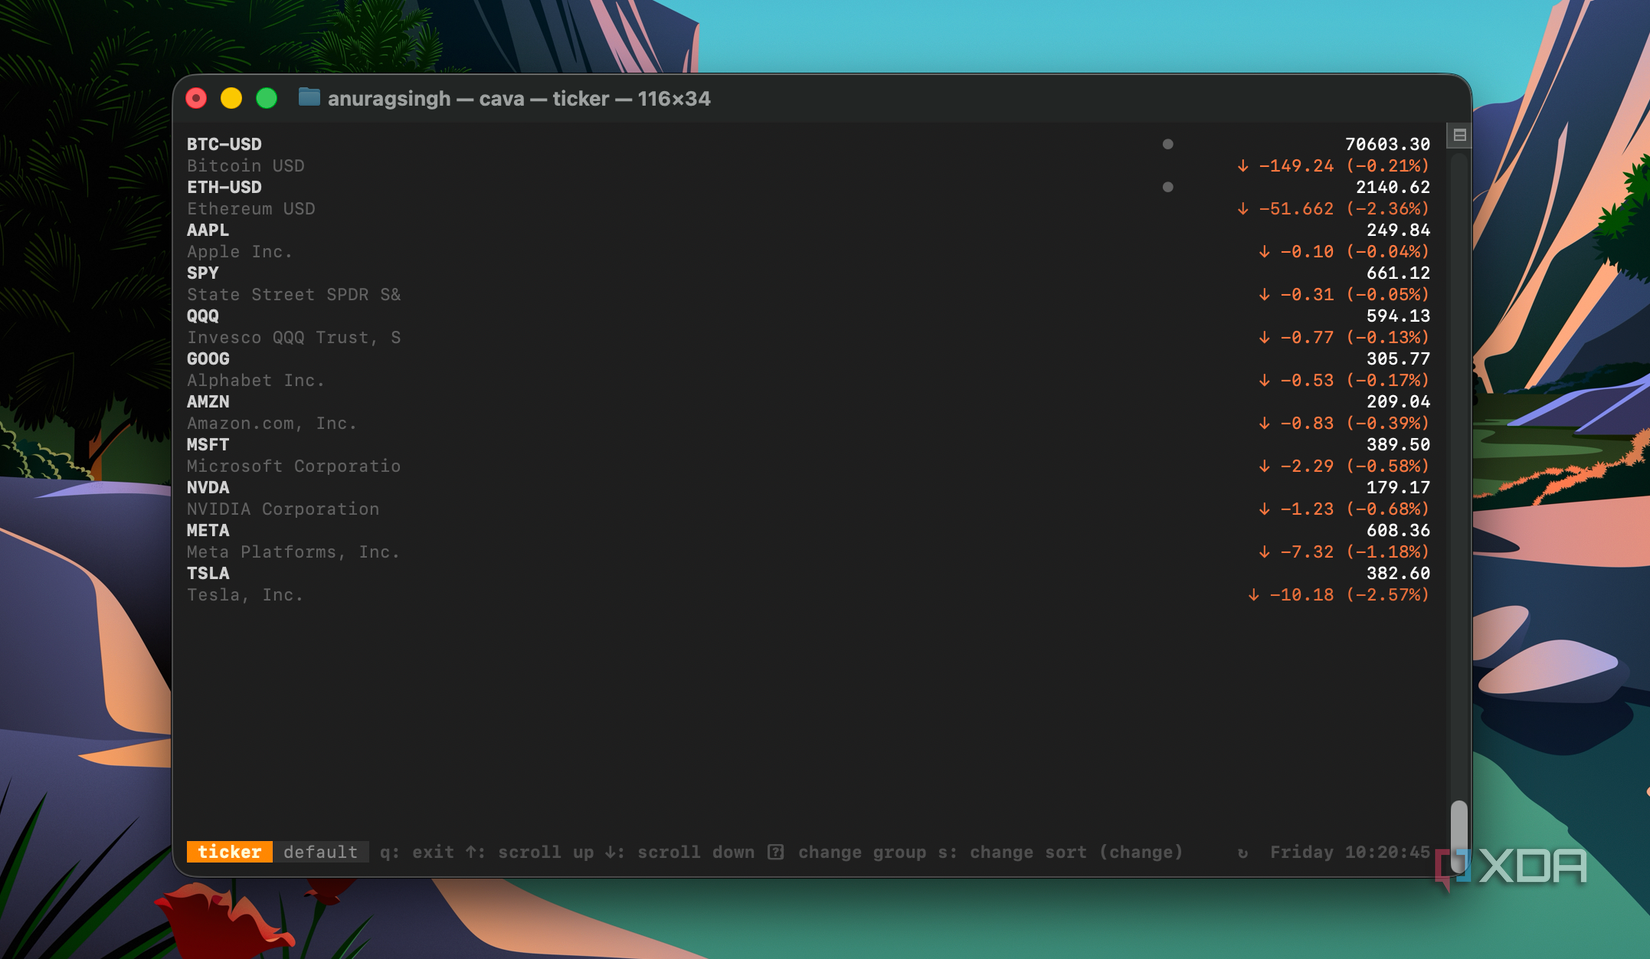Click the folder icon in the title bar
Image resolution: width=1650 pixels, height=959 pixels.
coord(309,97)
